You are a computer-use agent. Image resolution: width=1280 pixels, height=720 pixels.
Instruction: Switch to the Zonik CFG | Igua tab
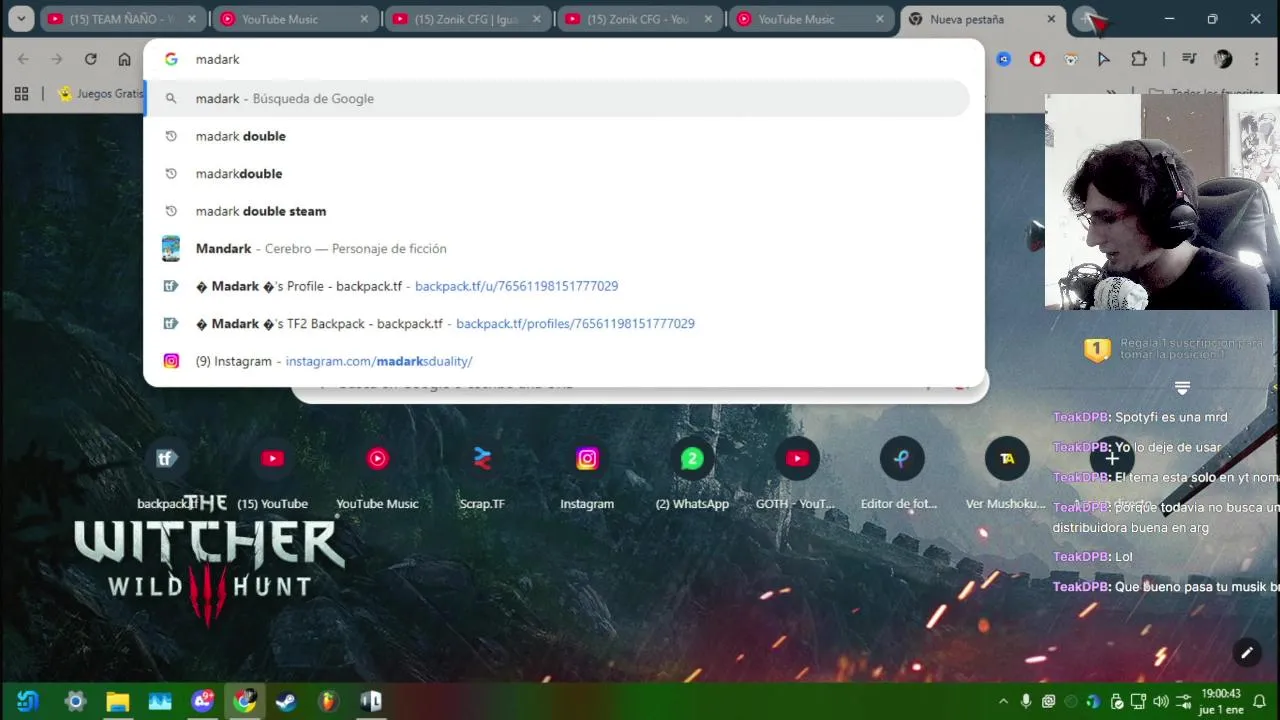[x=468, y=19]
